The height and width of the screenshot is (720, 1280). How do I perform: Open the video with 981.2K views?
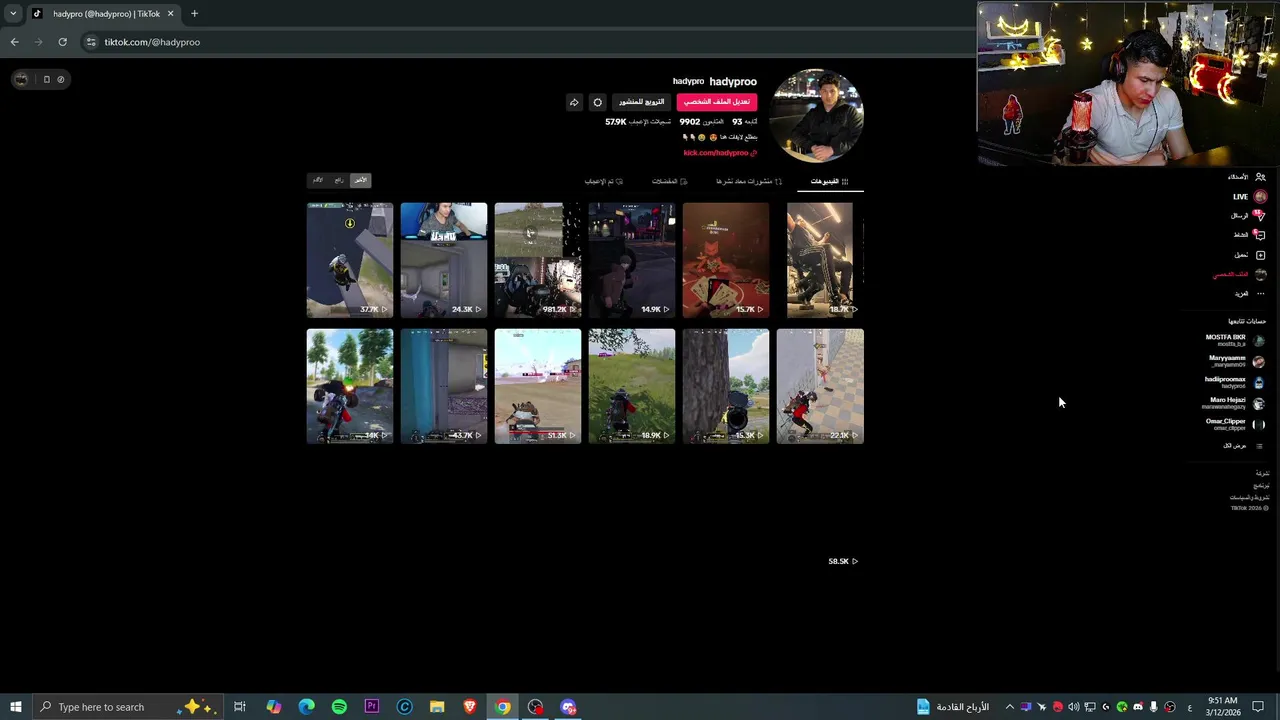pos(538,260)
